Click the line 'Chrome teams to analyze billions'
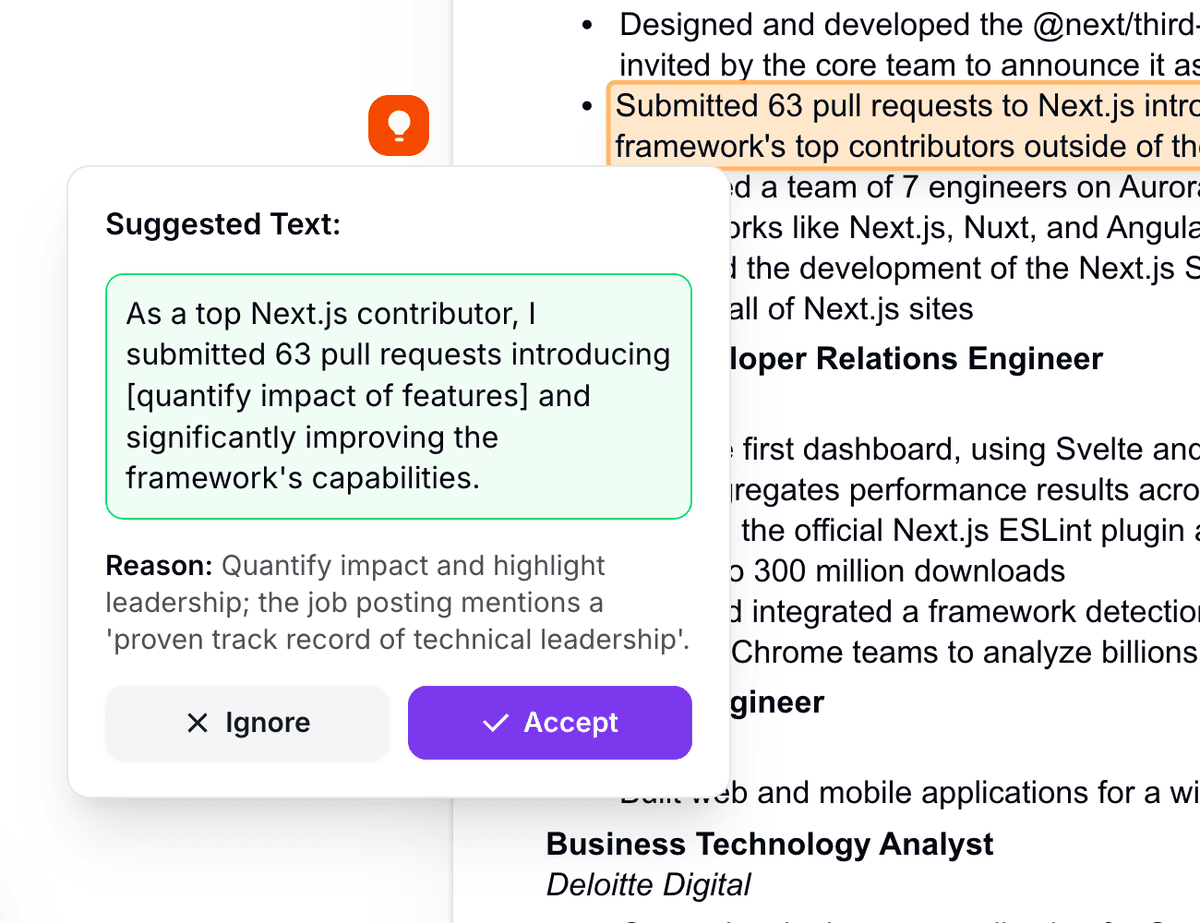Screen dimensions: 1200x923 click(965, 653)
